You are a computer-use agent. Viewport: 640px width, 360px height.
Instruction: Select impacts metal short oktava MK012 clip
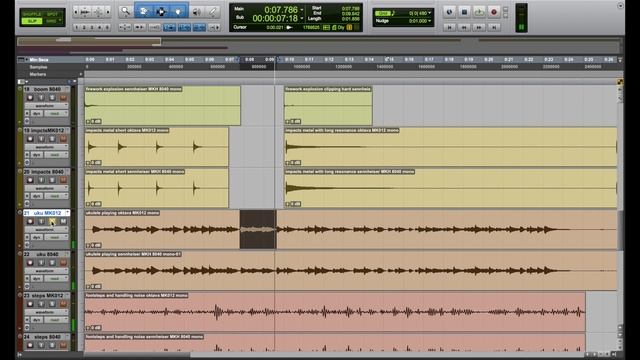coord(156,147)
